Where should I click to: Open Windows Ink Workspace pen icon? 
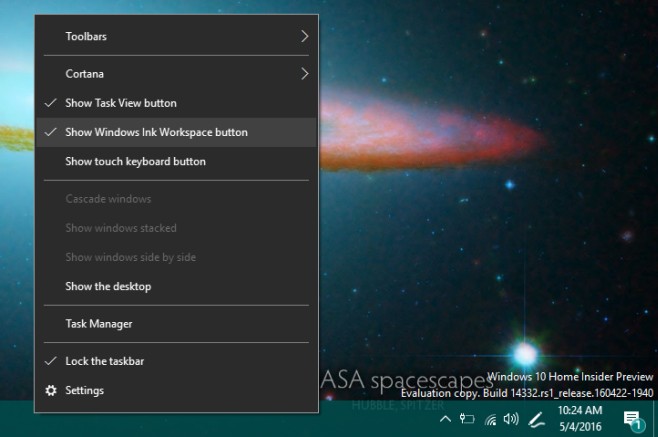(x=536, y=419)
